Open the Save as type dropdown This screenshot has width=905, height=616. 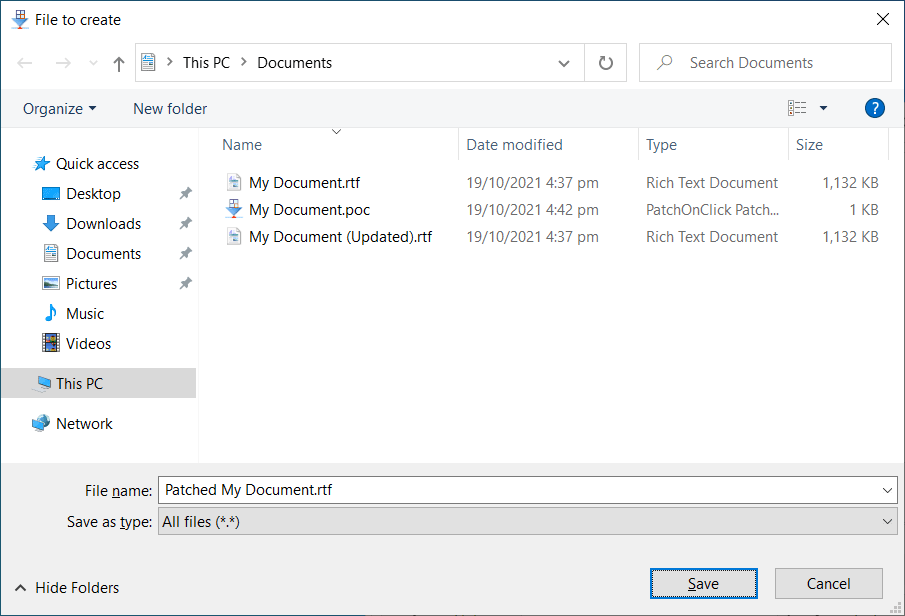point(528,522)
